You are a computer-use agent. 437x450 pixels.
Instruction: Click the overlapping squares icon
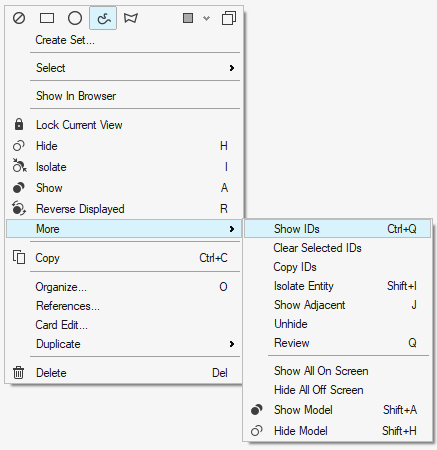tap(229, 18)
